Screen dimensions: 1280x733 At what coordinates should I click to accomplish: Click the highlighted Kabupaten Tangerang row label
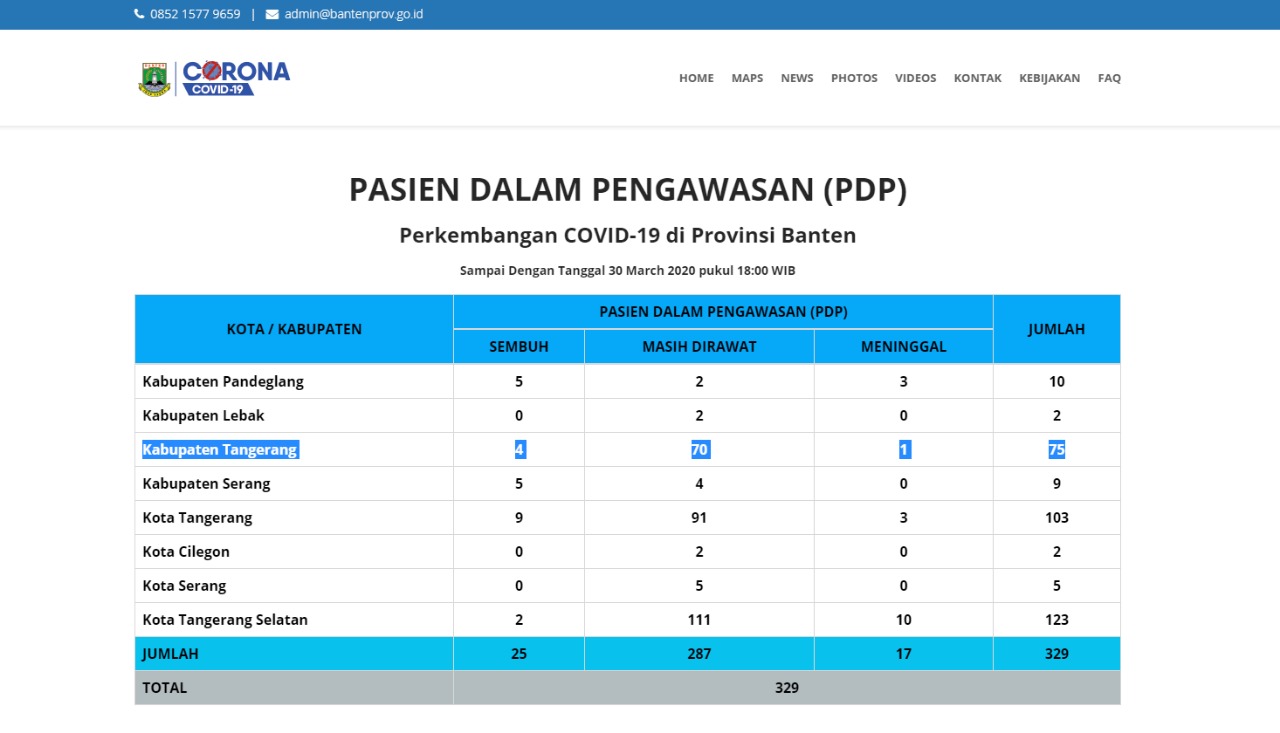[x=220, y=450]
